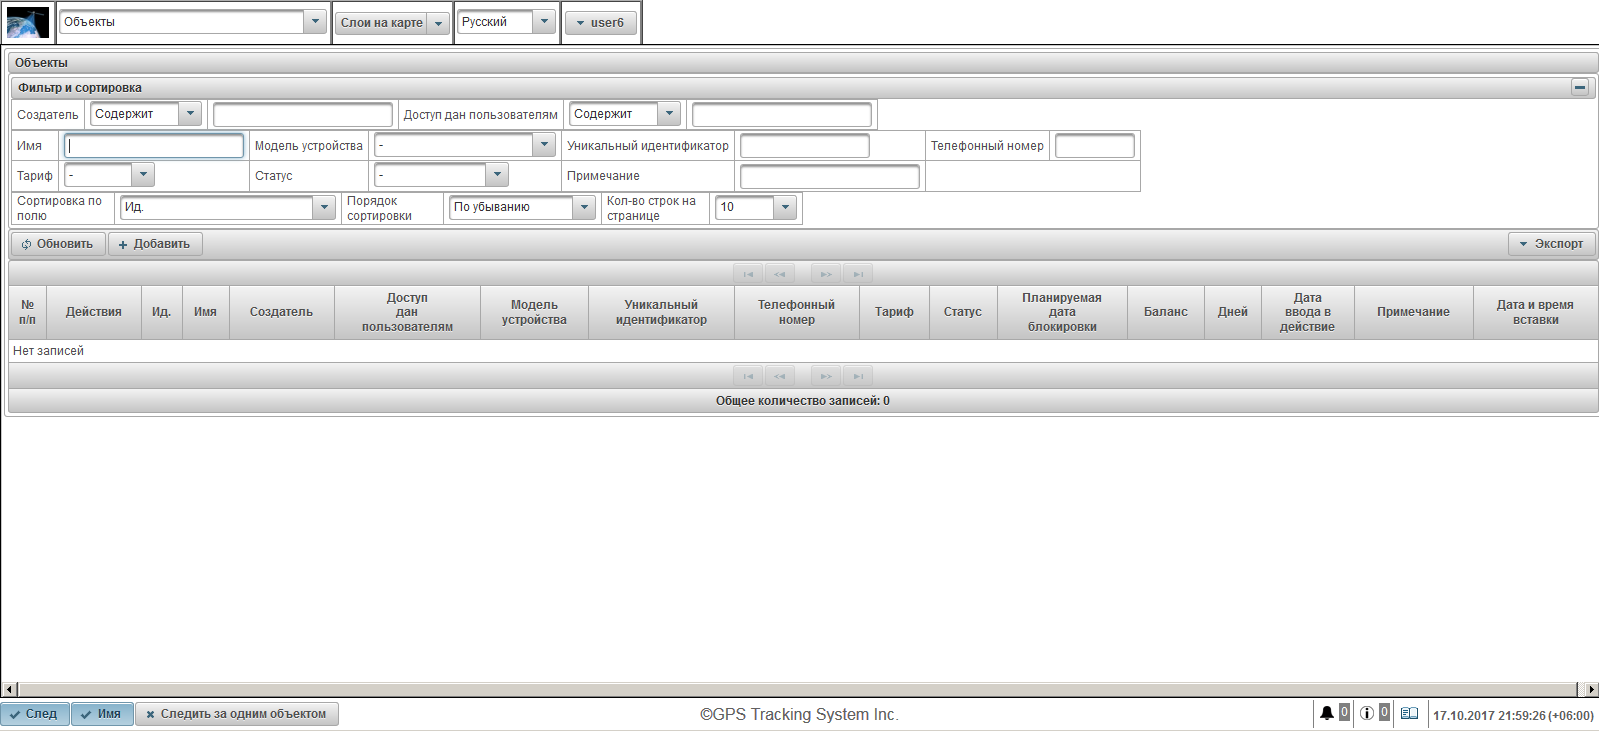Toggle the Имя name display button
Image resolution: width=1599 pixels, height=732 pixels.
point(102,714)
